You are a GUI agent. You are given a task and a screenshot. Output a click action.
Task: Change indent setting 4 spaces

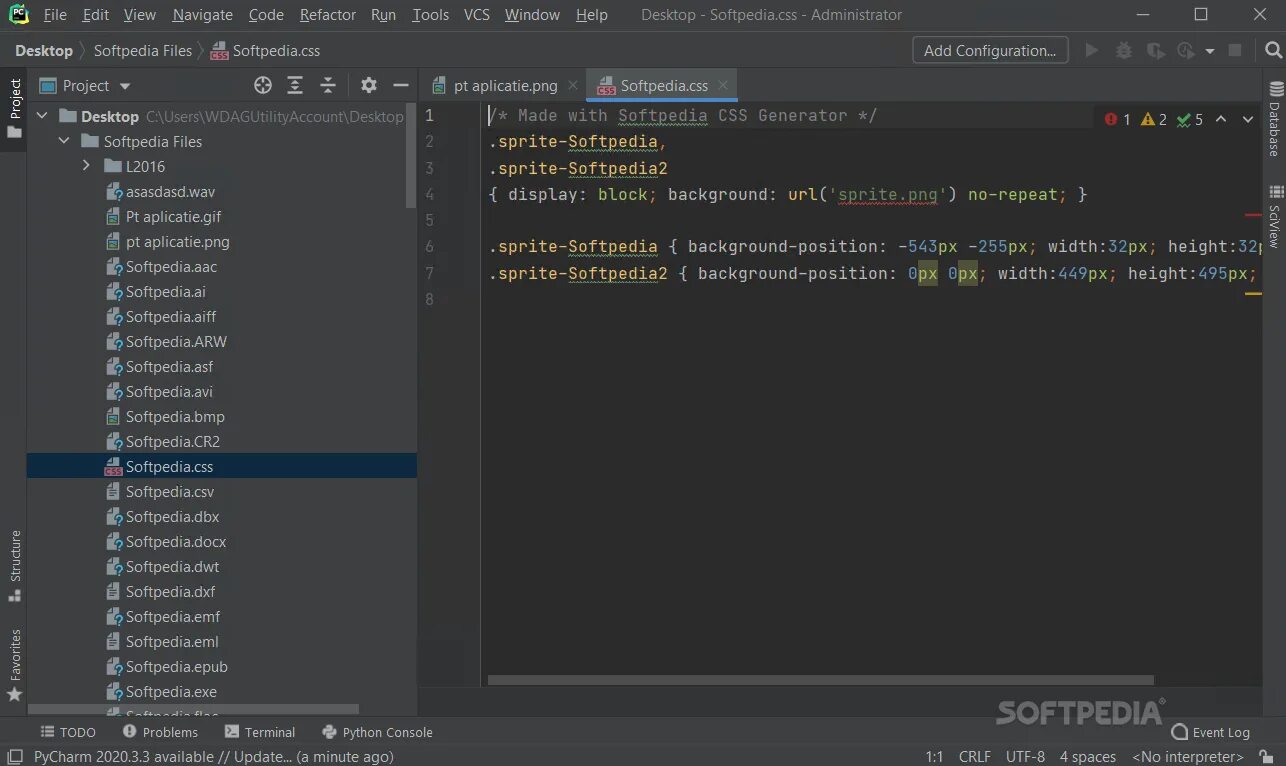(1088, 757)
